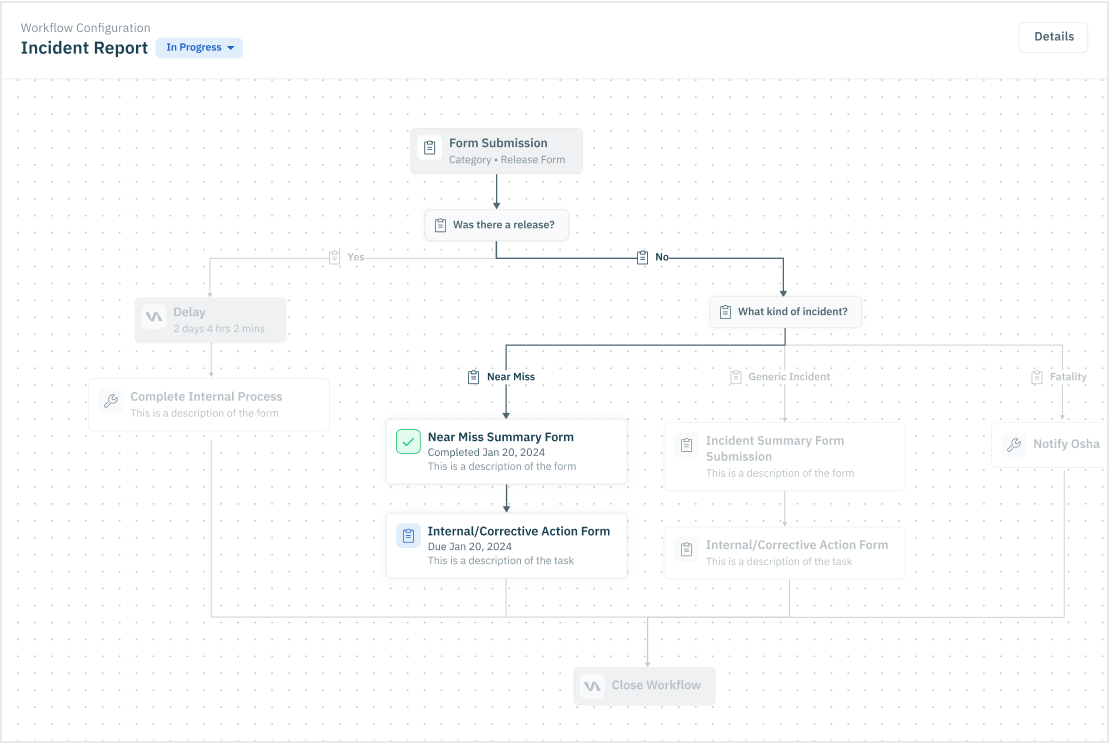Click clipboard icon beside What kind of incident?
This screenshot has width=1109, height=743.
725,312
